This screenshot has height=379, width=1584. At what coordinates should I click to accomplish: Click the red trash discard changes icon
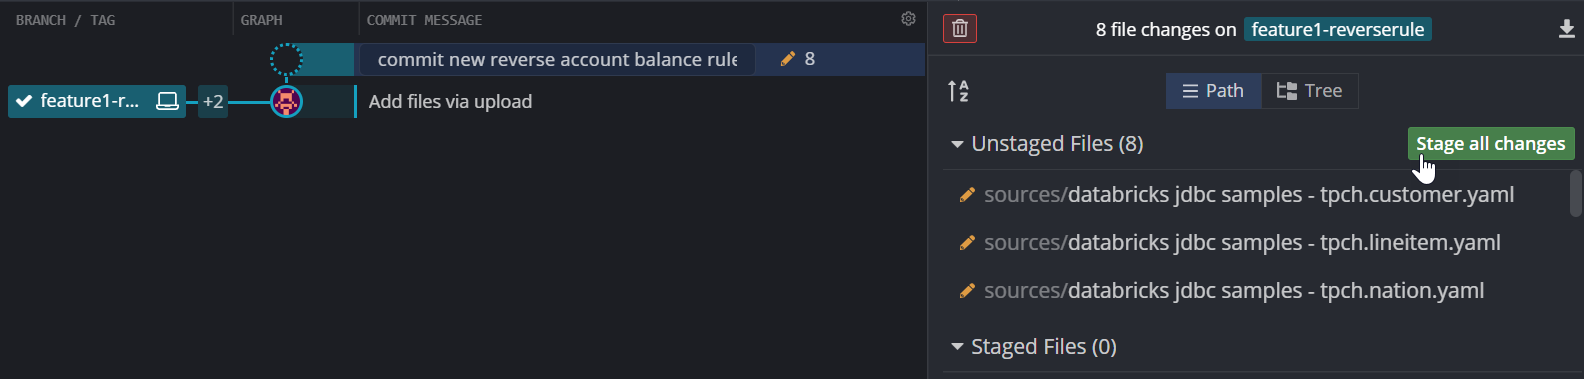tap(959, 29)
